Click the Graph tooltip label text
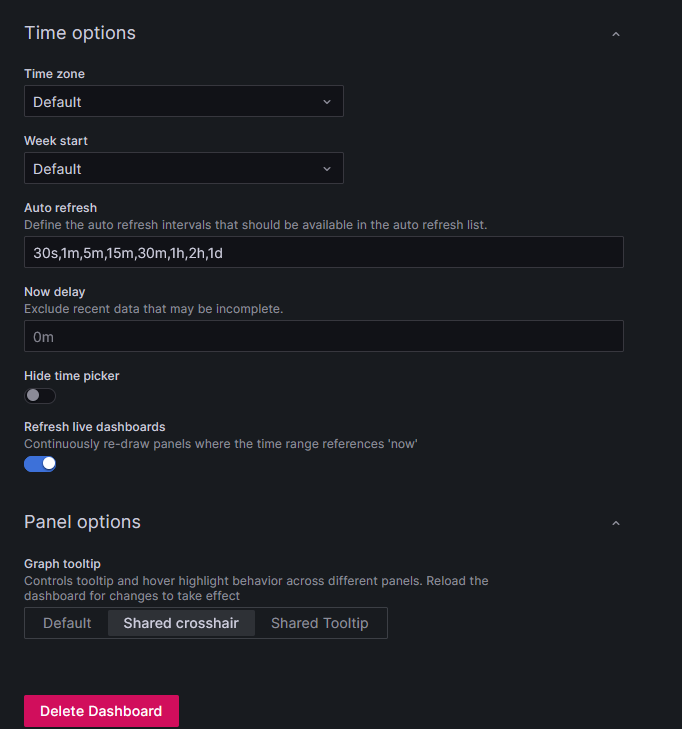The width and height of the screenshot is (682, 729). [x=62, y=564]
